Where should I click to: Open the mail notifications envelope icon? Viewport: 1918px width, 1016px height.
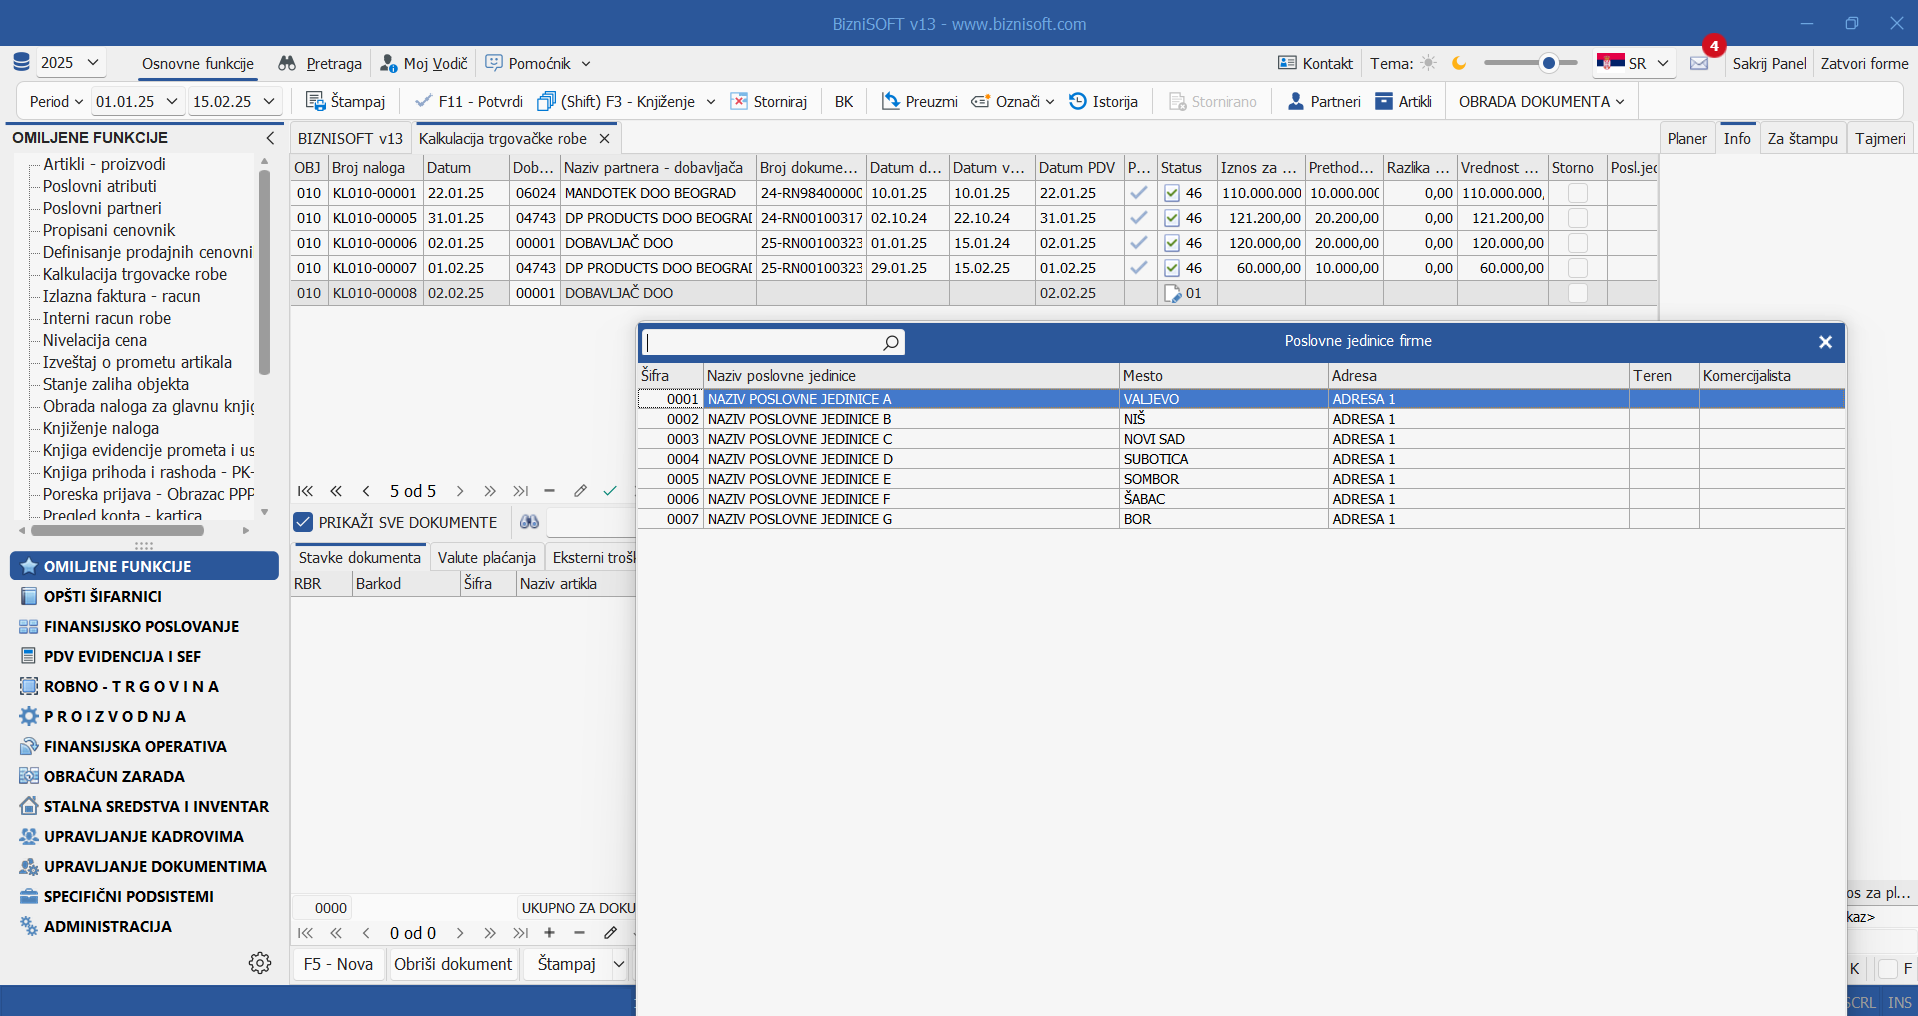click(1699, 63)
